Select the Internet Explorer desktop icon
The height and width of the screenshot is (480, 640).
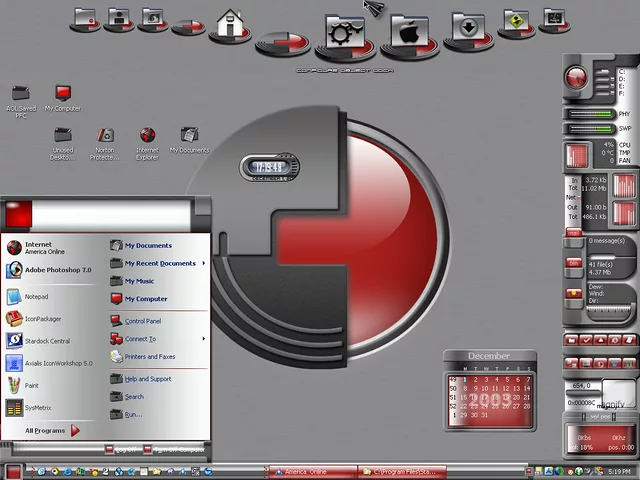point(147,143)
